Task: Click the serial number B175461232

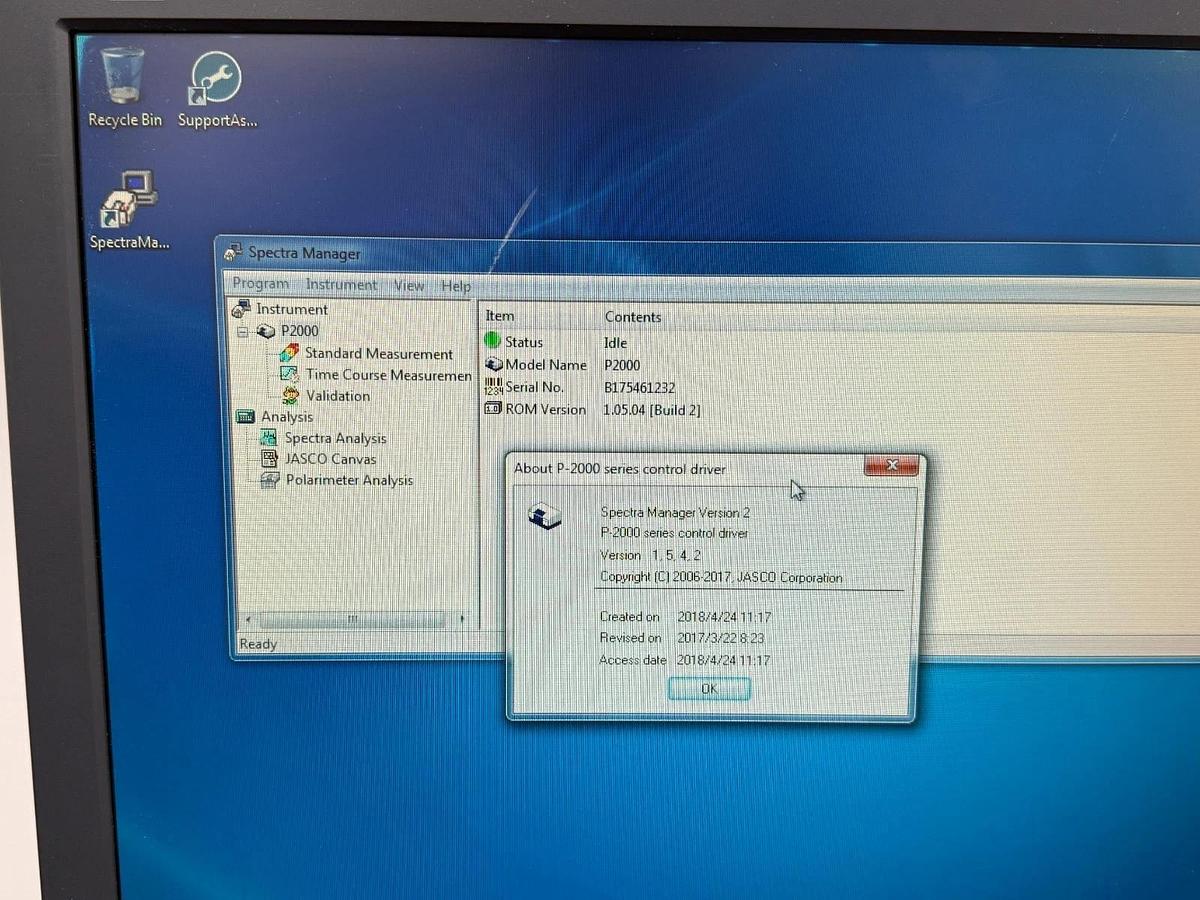Action: (x=639, y=387)
